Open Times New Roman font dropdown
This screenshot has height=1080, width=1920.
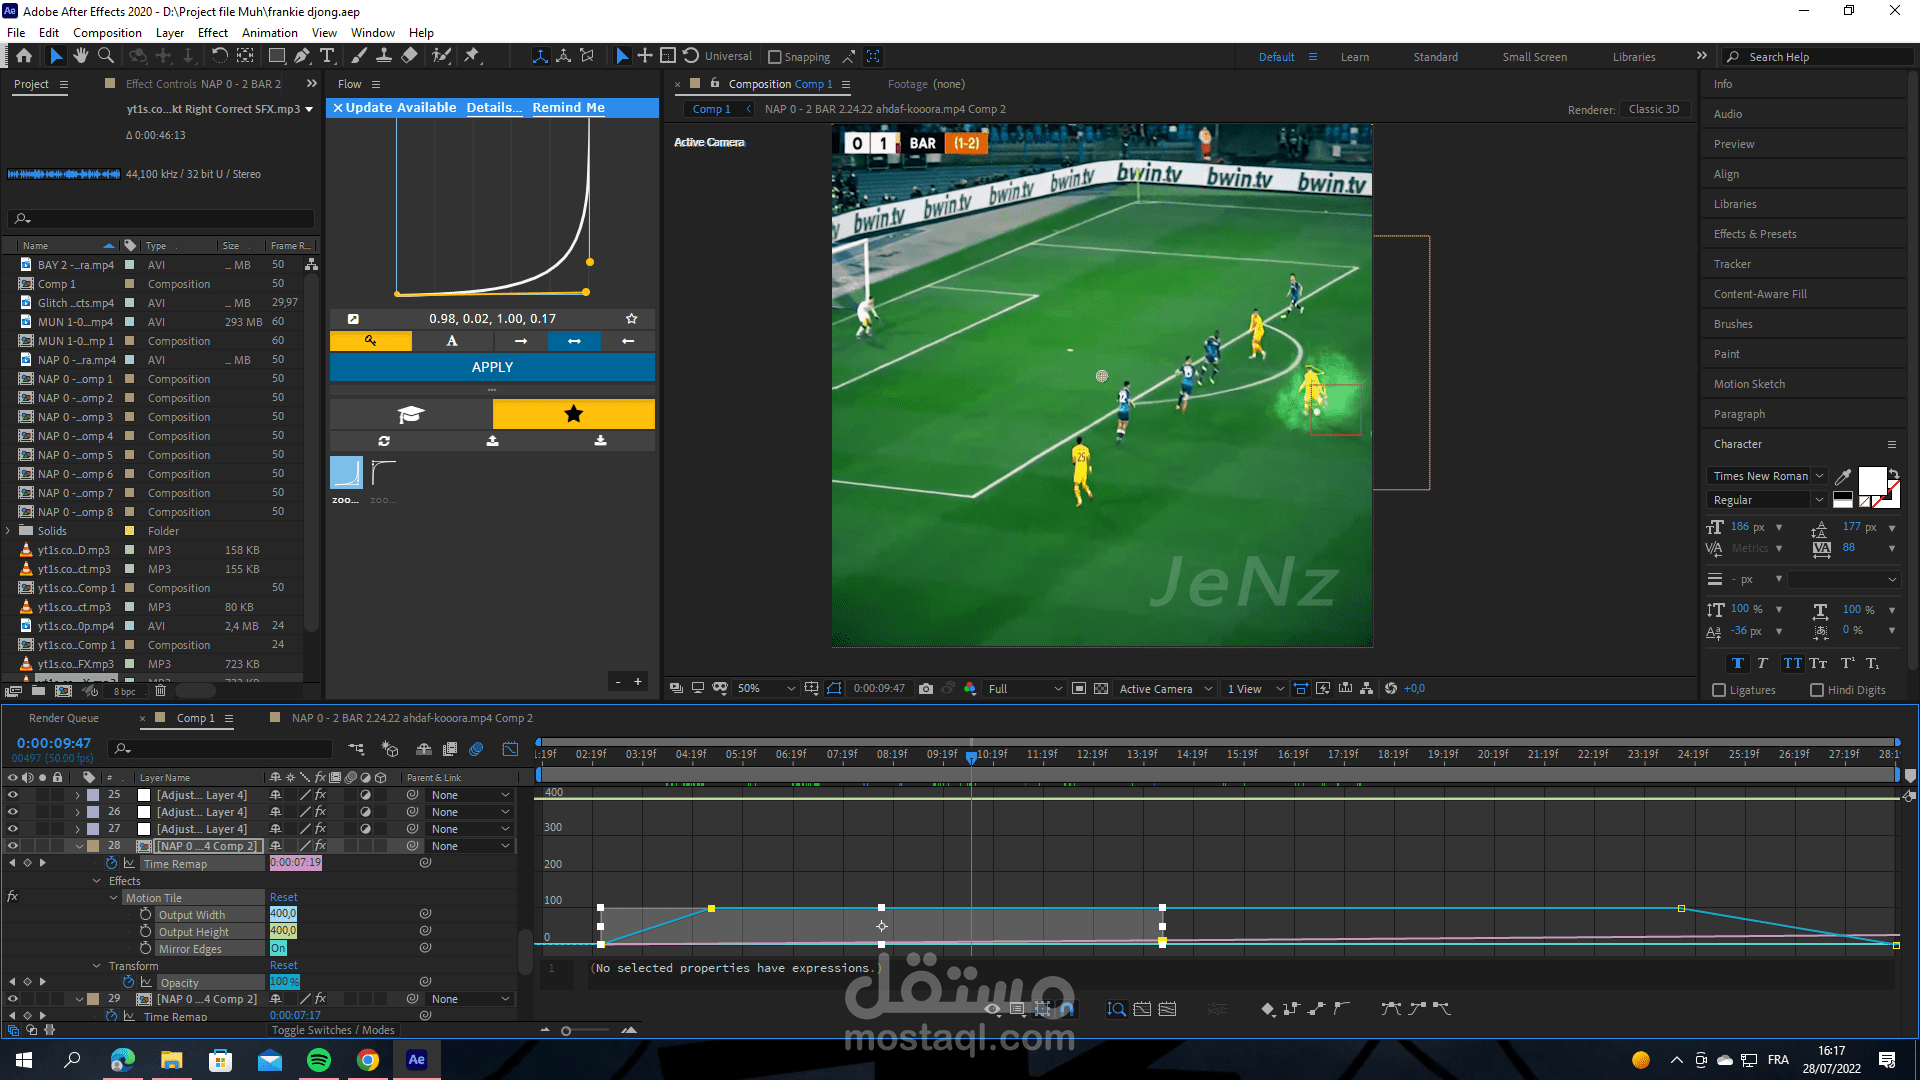click(x=1819, y=476)
